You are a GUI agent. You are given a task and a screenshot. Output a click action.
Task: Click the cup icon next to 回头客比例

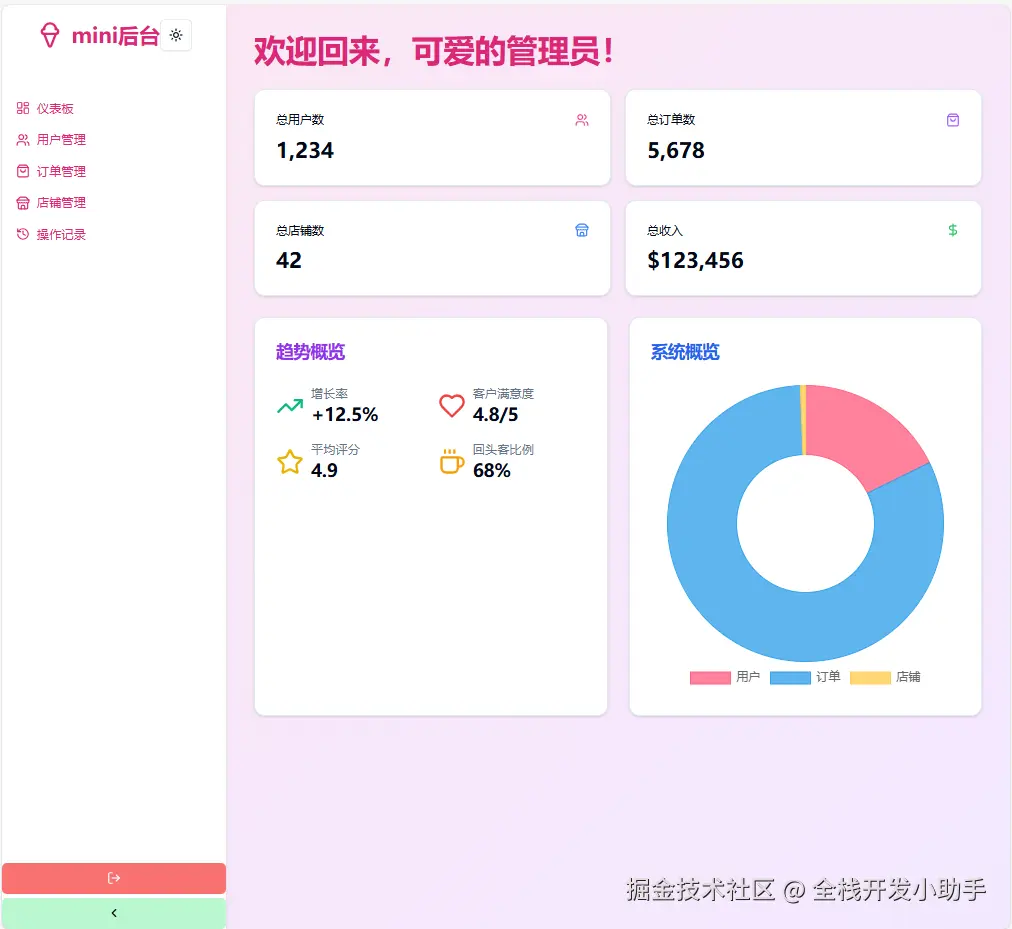point(451,462)
